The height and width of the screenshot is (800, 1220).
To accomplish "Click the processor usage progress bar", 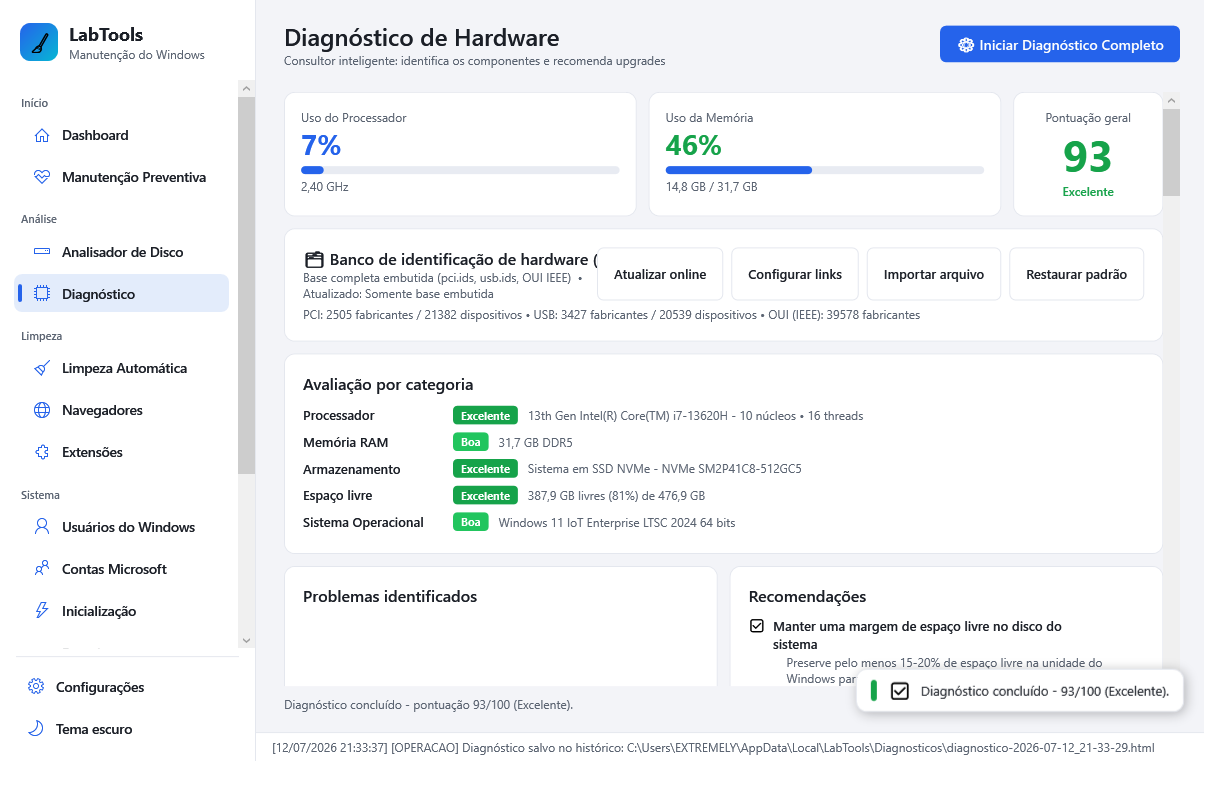I will 460,170.
